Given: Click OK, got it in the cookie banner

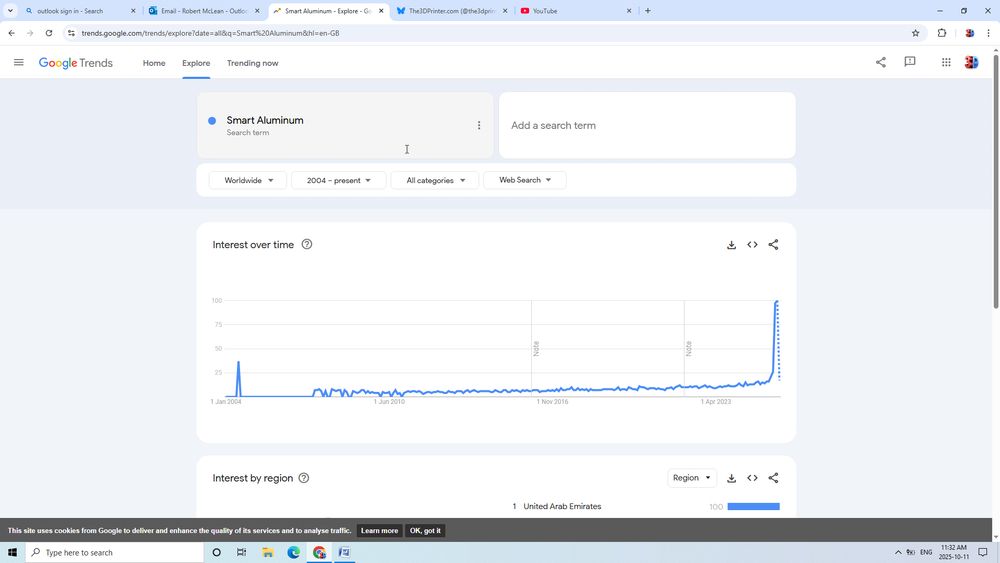Looking at the screenshot, I should pos(425,530).
